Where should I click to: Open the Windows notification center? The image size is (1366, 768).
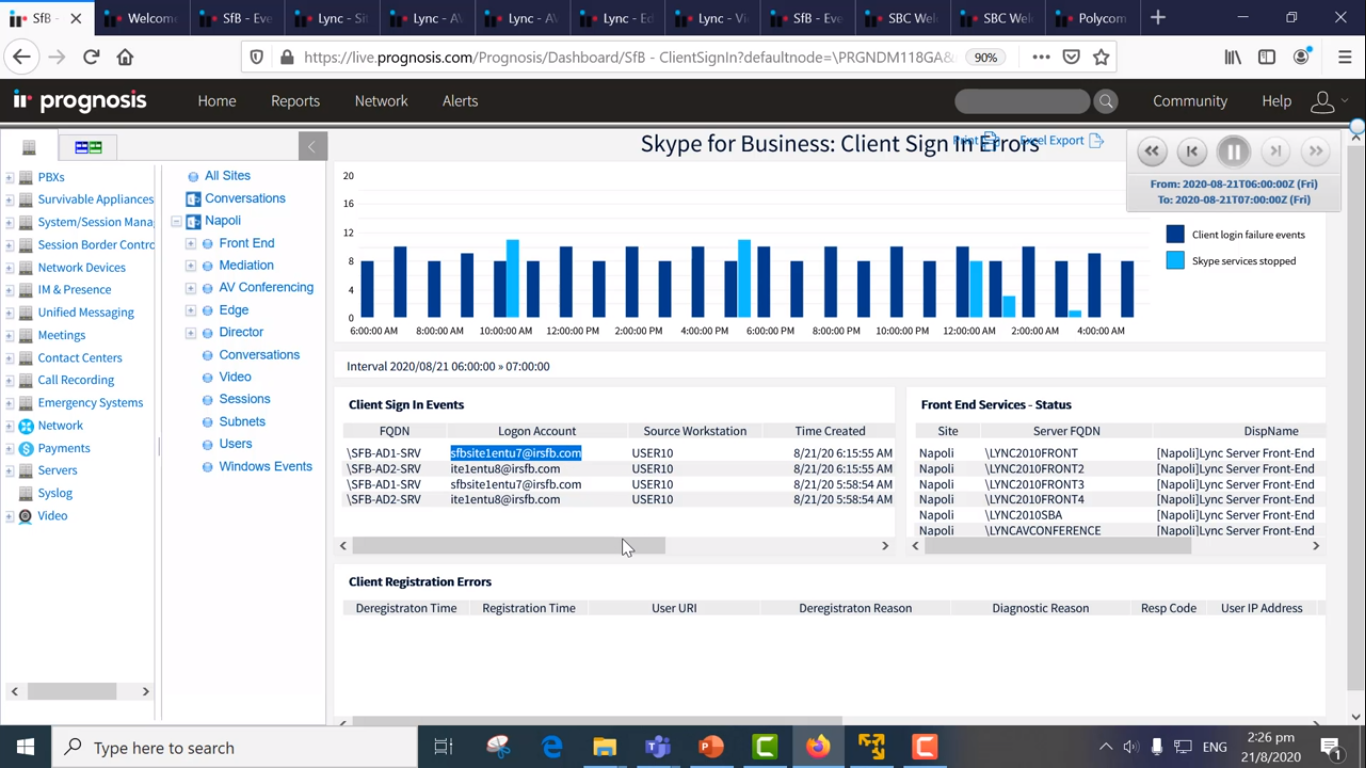[x=1331, y=747]
